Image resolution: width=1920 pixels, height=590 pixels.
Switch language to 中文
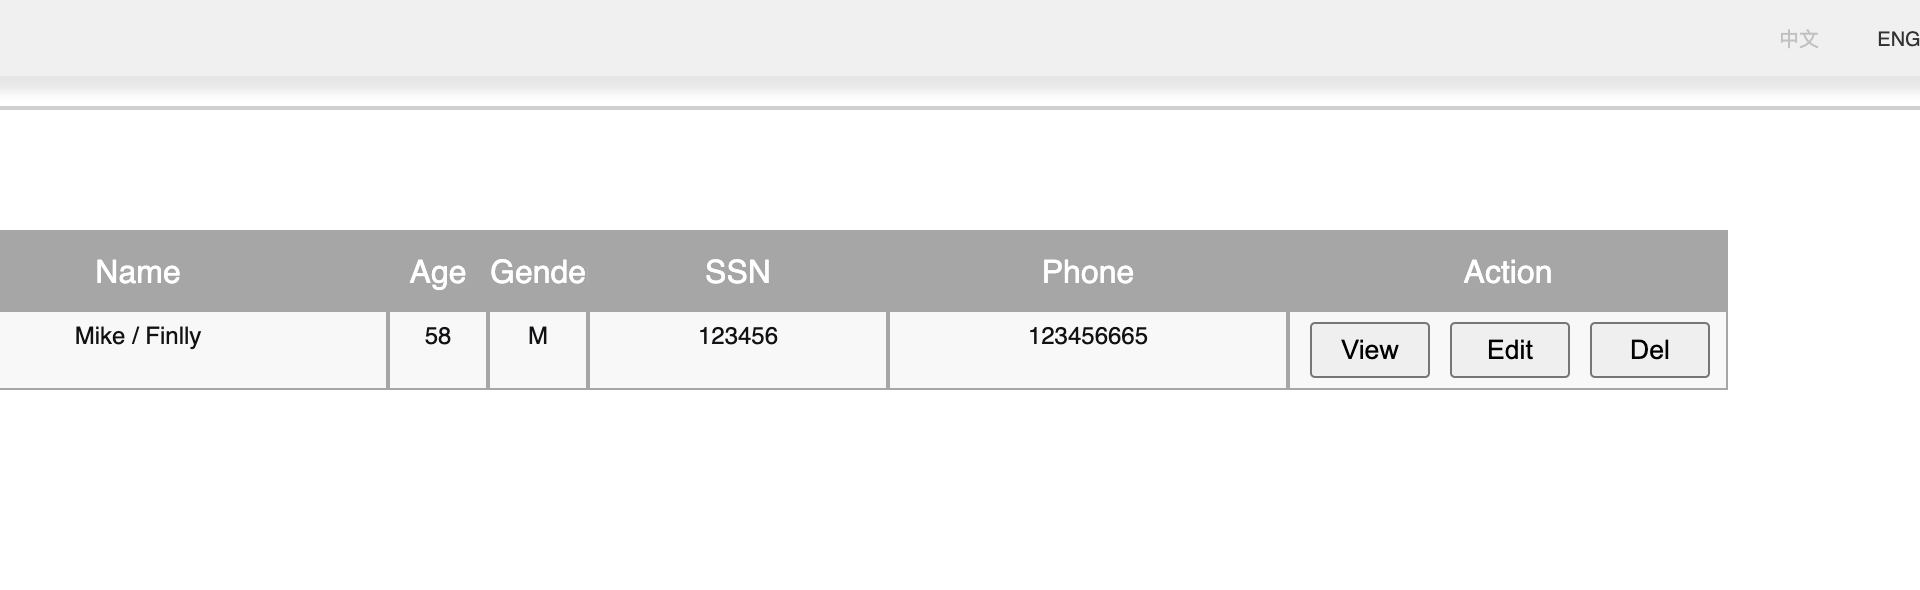click(x=1798, y=39)
